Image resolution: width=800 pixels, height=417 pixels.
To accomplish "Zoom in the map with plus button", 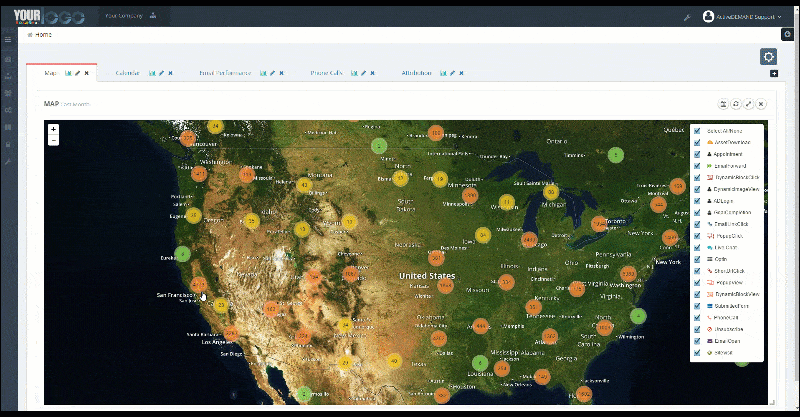I will point(53,129).
